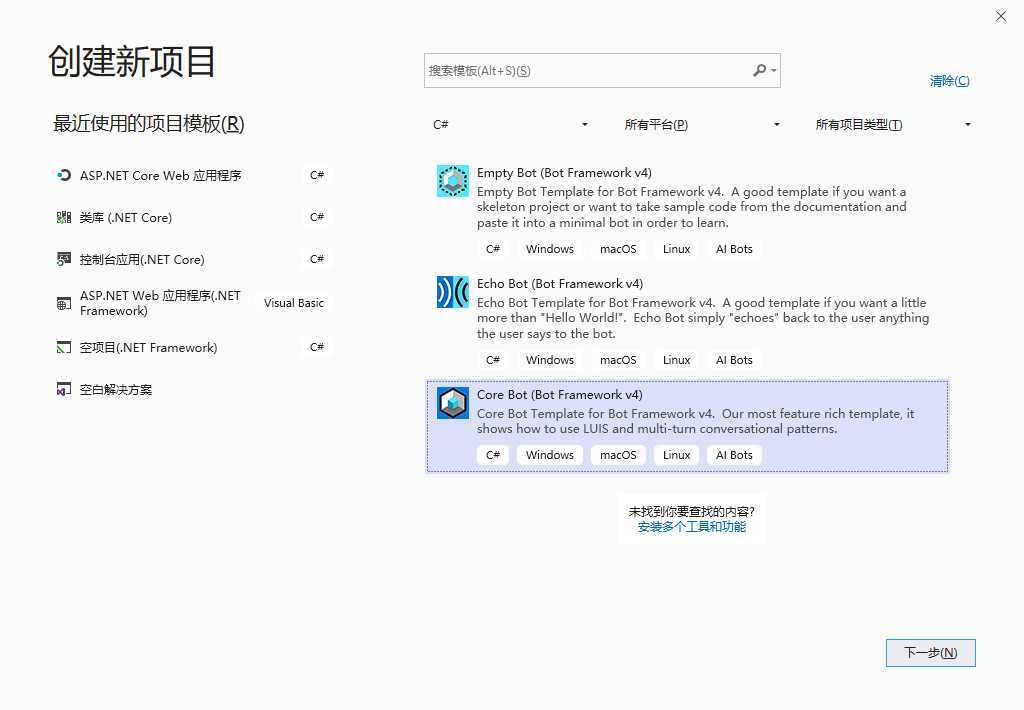The image size is (1024, 710).
Task: Choose recent template 控制台应用(.NET Core)
Action: coord(193,259)
